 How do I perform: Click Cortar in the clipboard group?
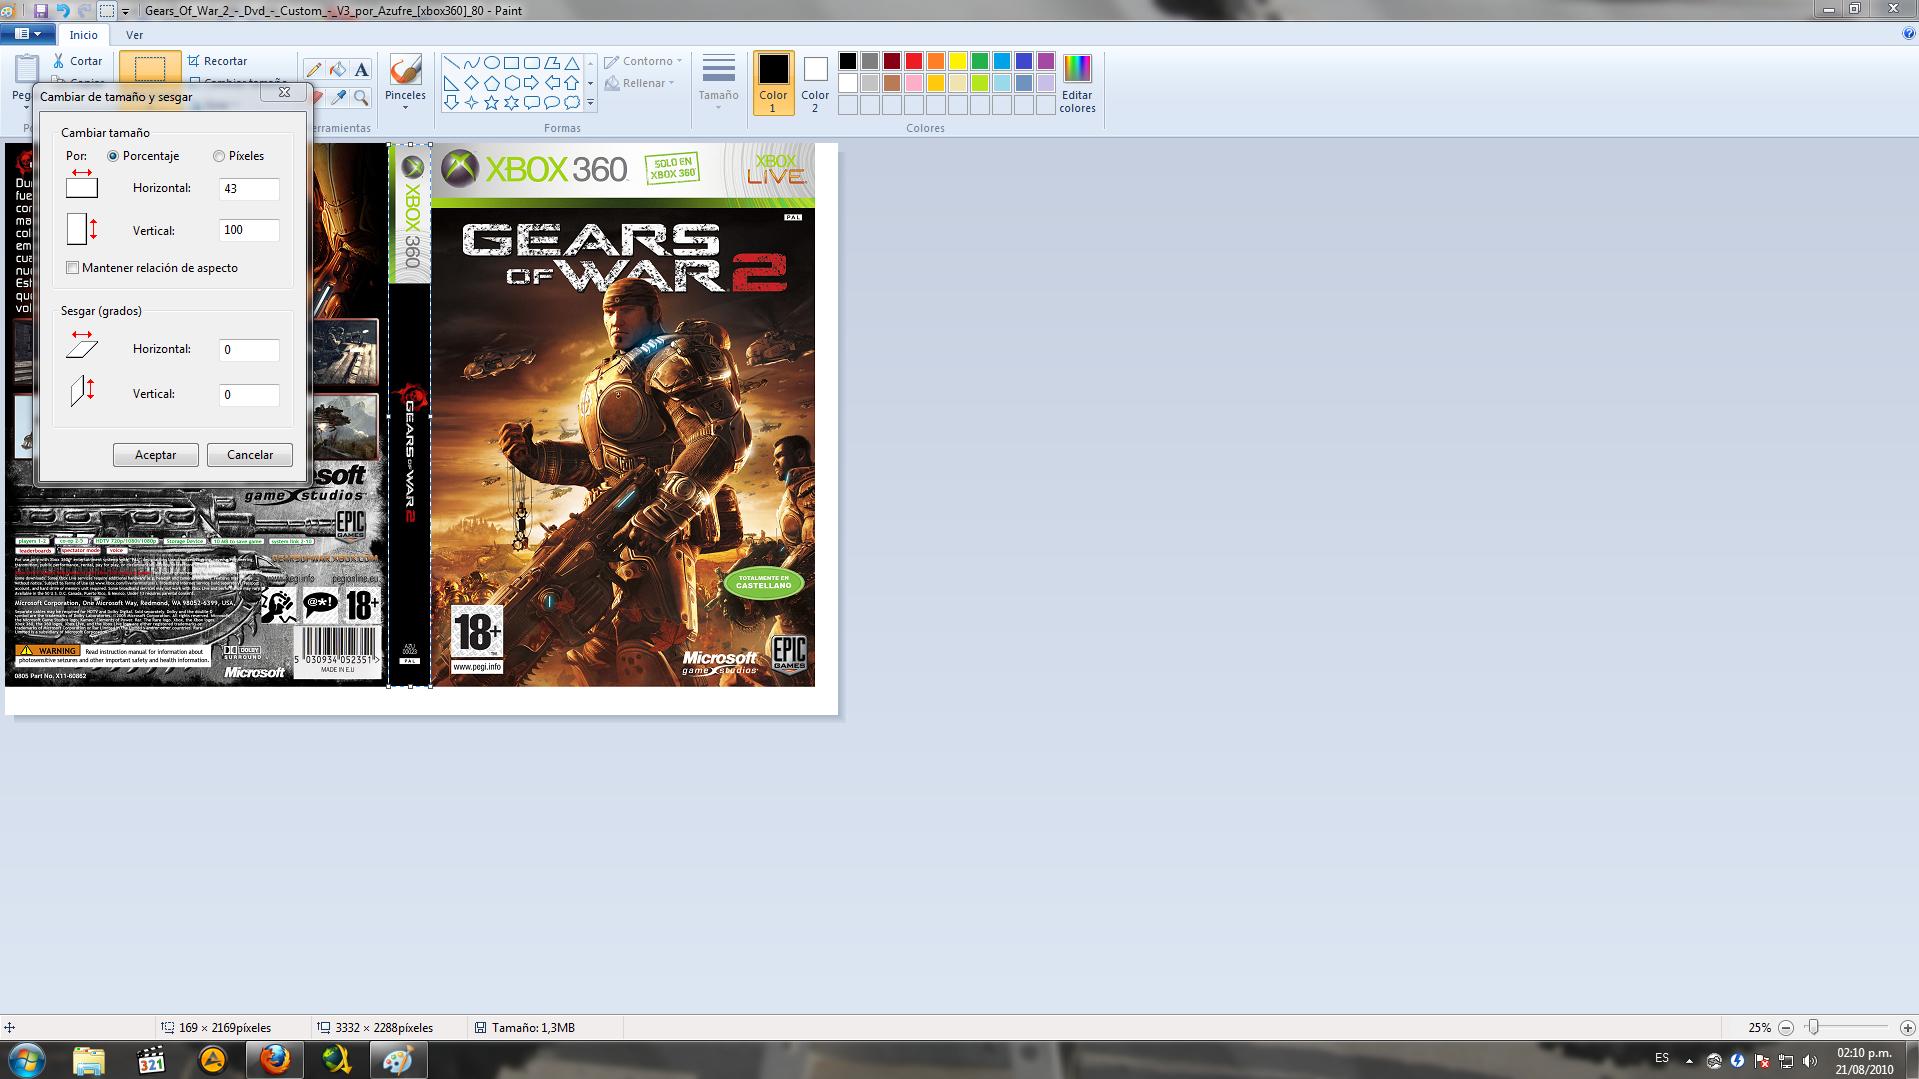[x=77, y=61]
